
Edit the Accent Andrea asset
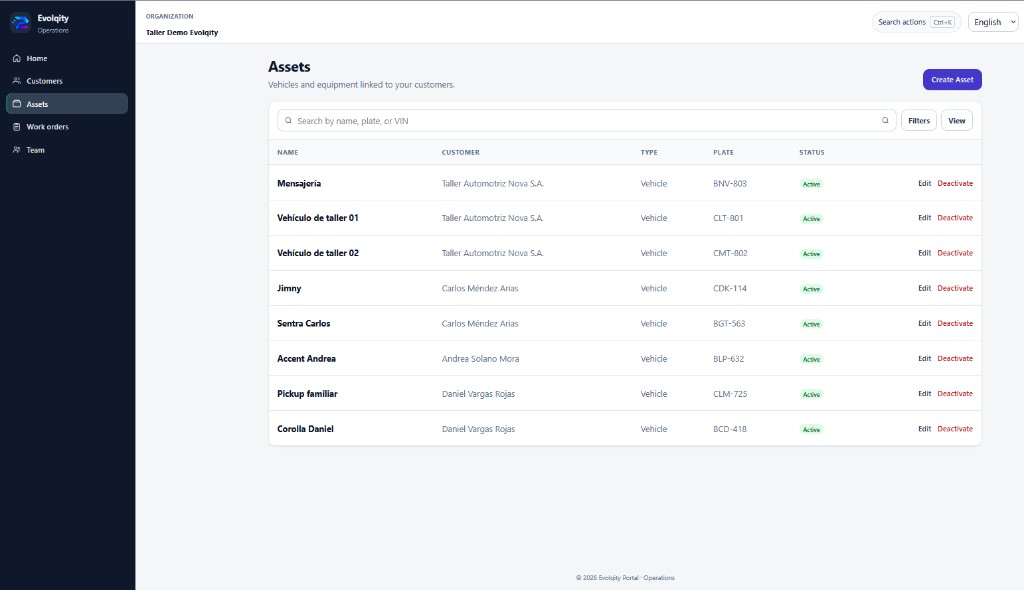tap(924, 359)
